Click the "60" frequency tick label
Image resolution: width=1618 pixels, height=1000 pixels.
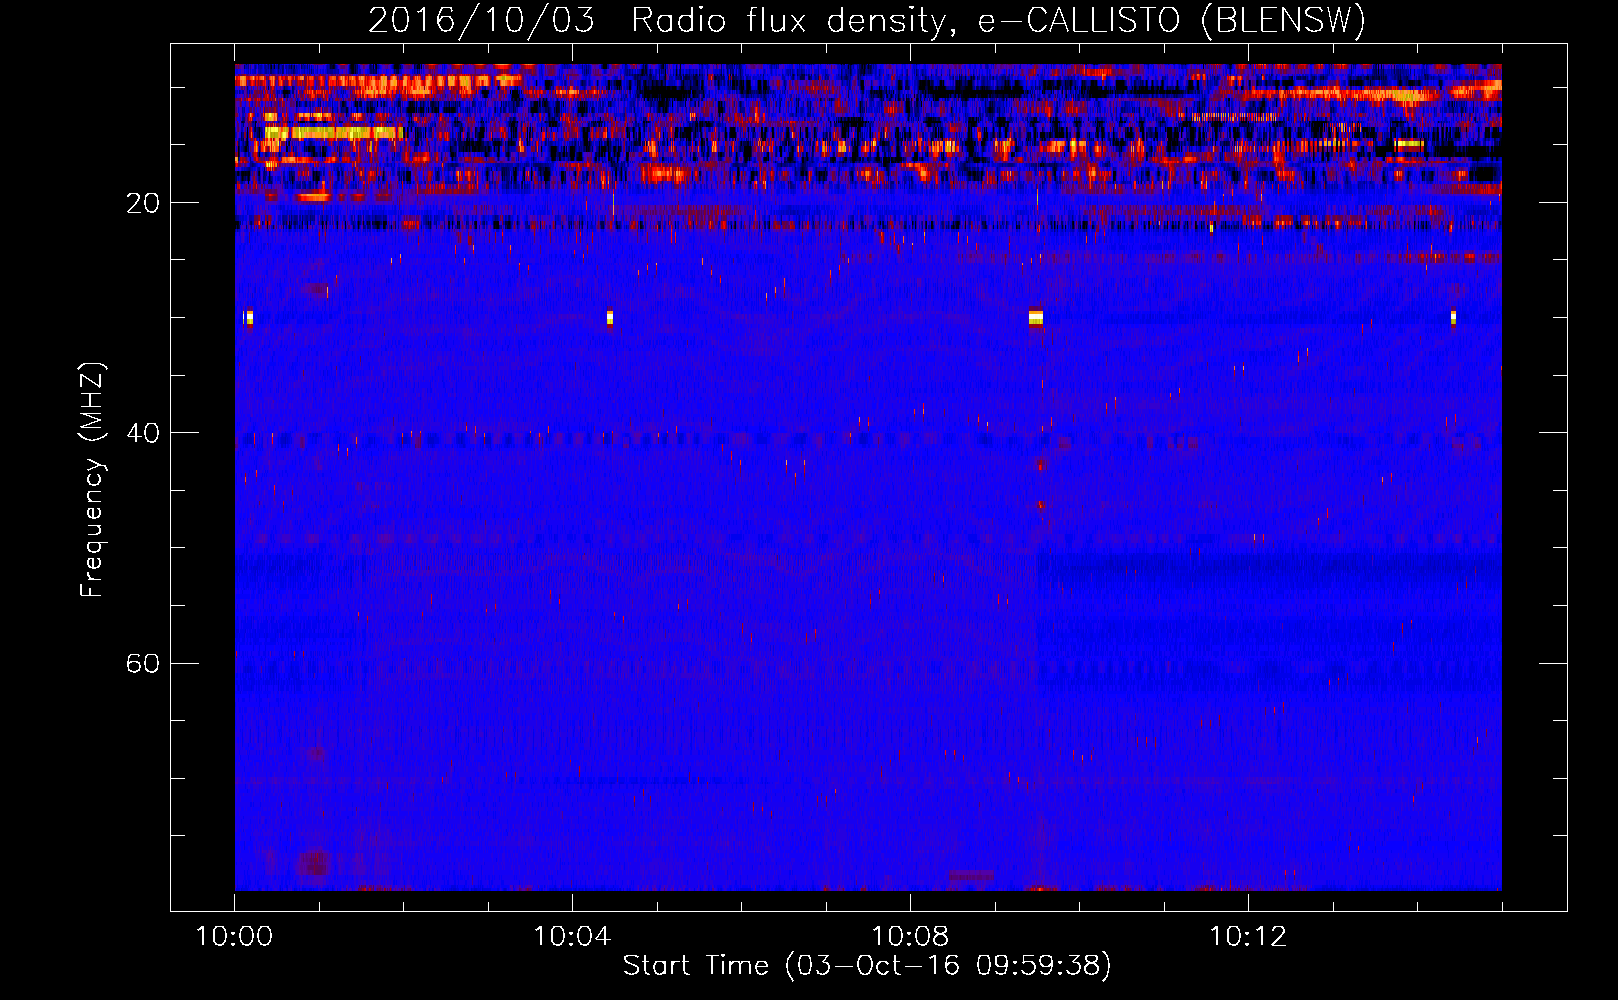(x=143, y=663)
